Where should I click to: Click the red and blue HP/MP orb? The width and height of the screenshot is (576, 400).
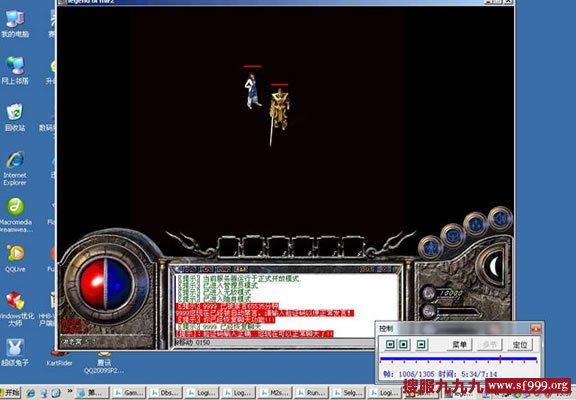(106, 284)
